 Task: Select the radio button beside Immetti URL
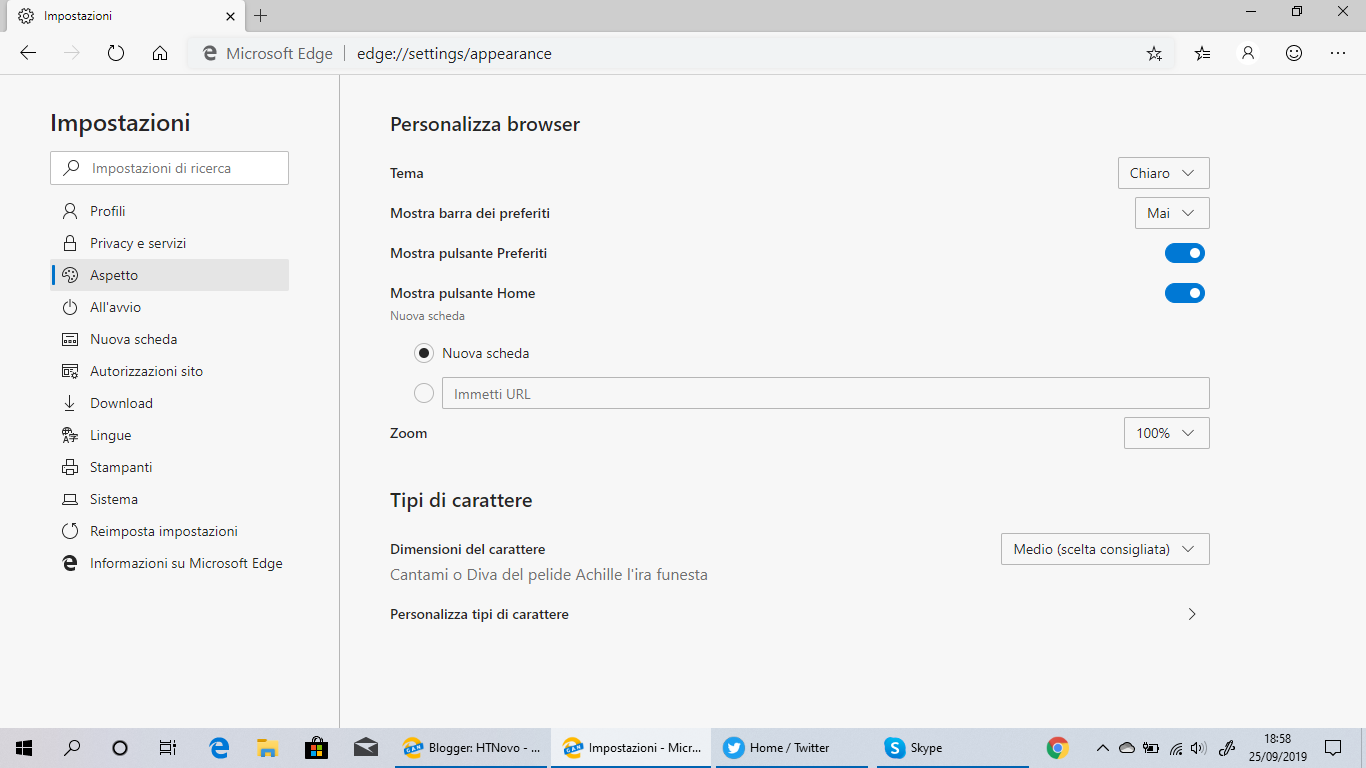coord(424,394)
